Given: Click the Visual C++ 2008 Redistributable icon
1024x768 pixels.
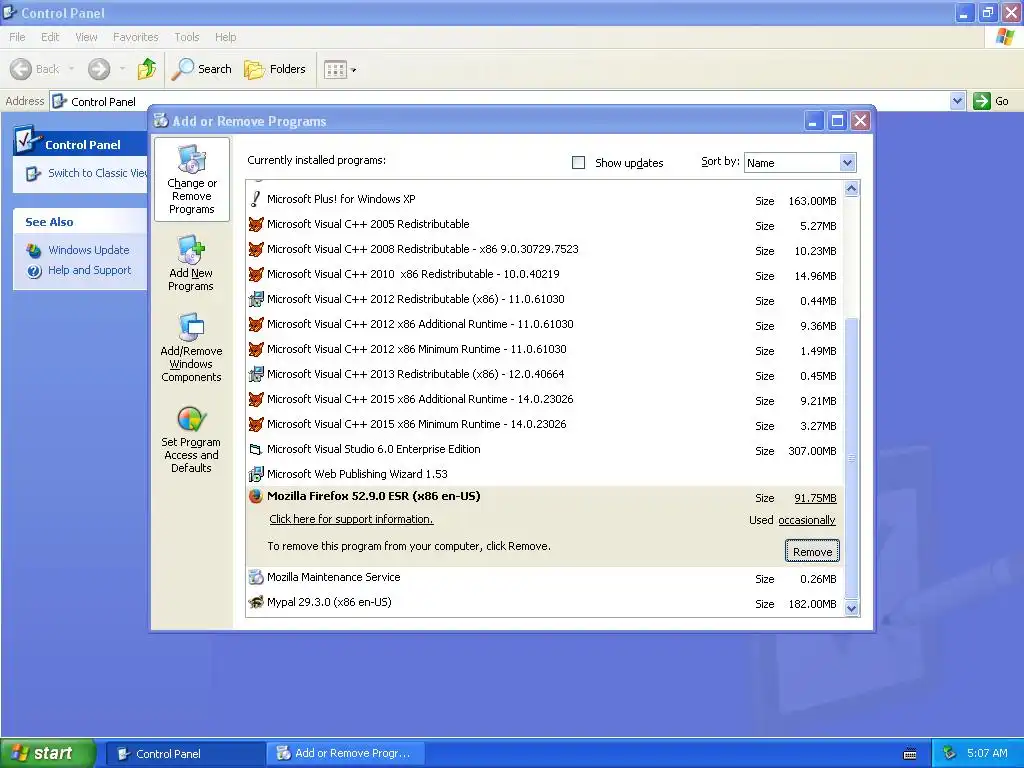Looking at the screenshot, I should (256, 249).
